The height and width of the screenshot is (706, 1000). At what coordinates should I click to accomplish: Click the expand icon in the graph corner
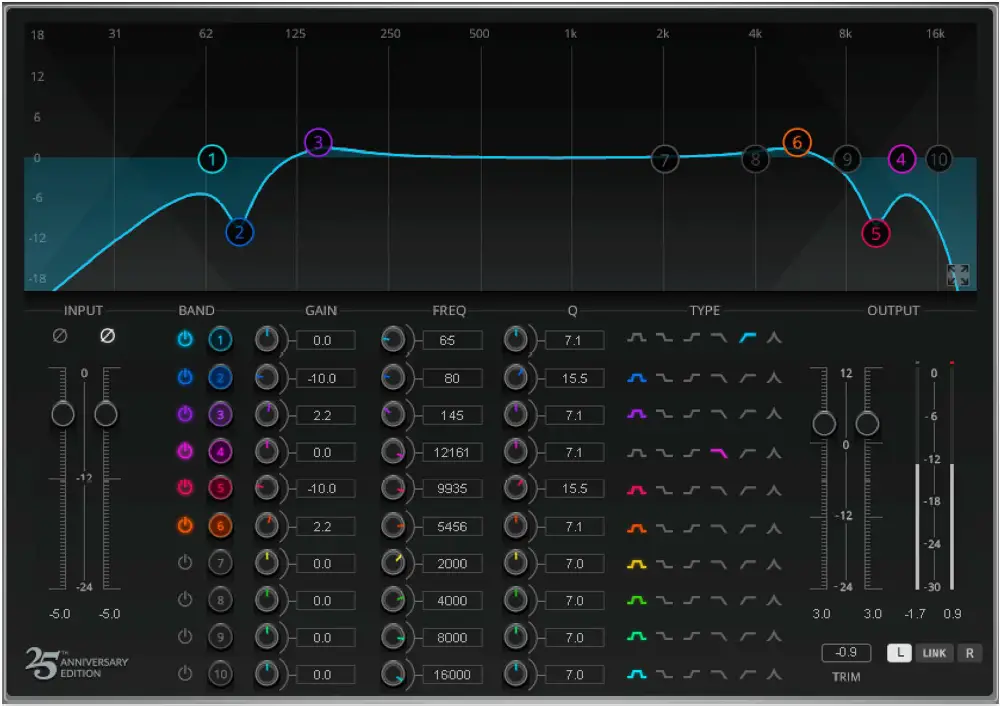(x=959, y=276)
